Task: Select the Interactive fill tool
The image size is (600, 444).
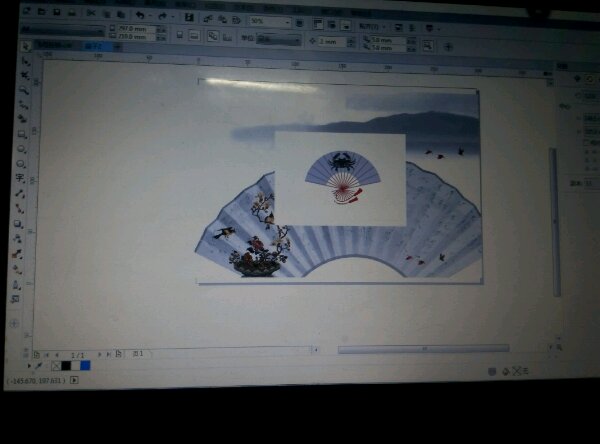Action: point(16,269)
